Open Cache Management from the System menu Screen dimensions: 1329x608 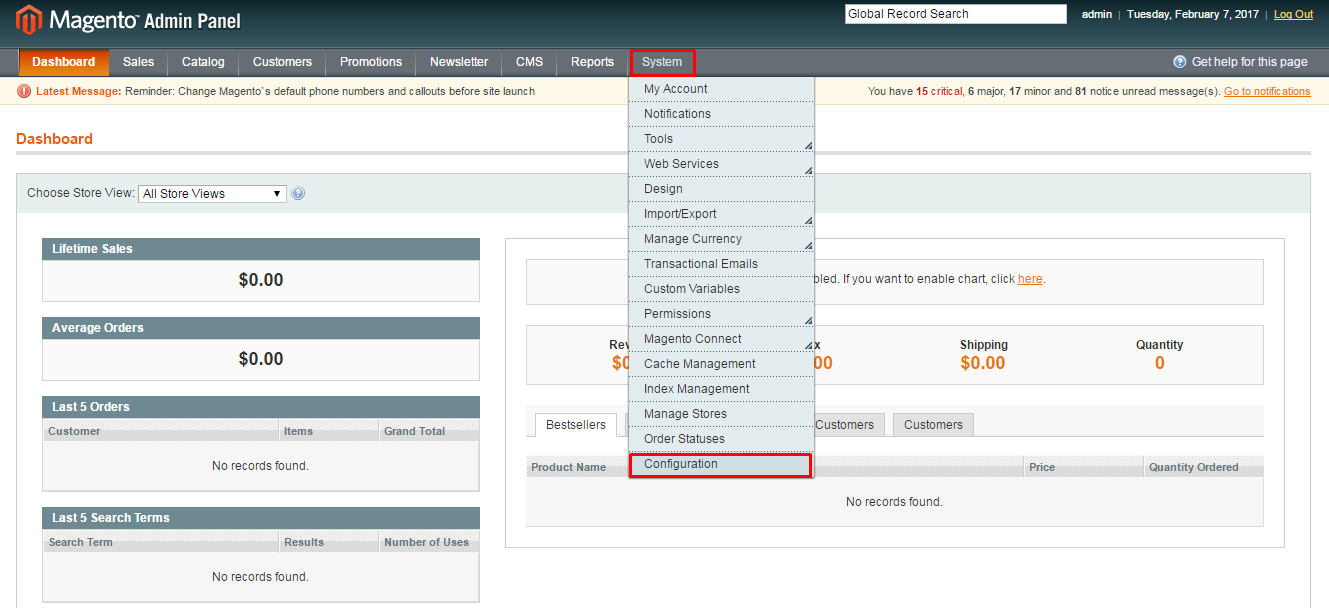(x=721, y=364)
